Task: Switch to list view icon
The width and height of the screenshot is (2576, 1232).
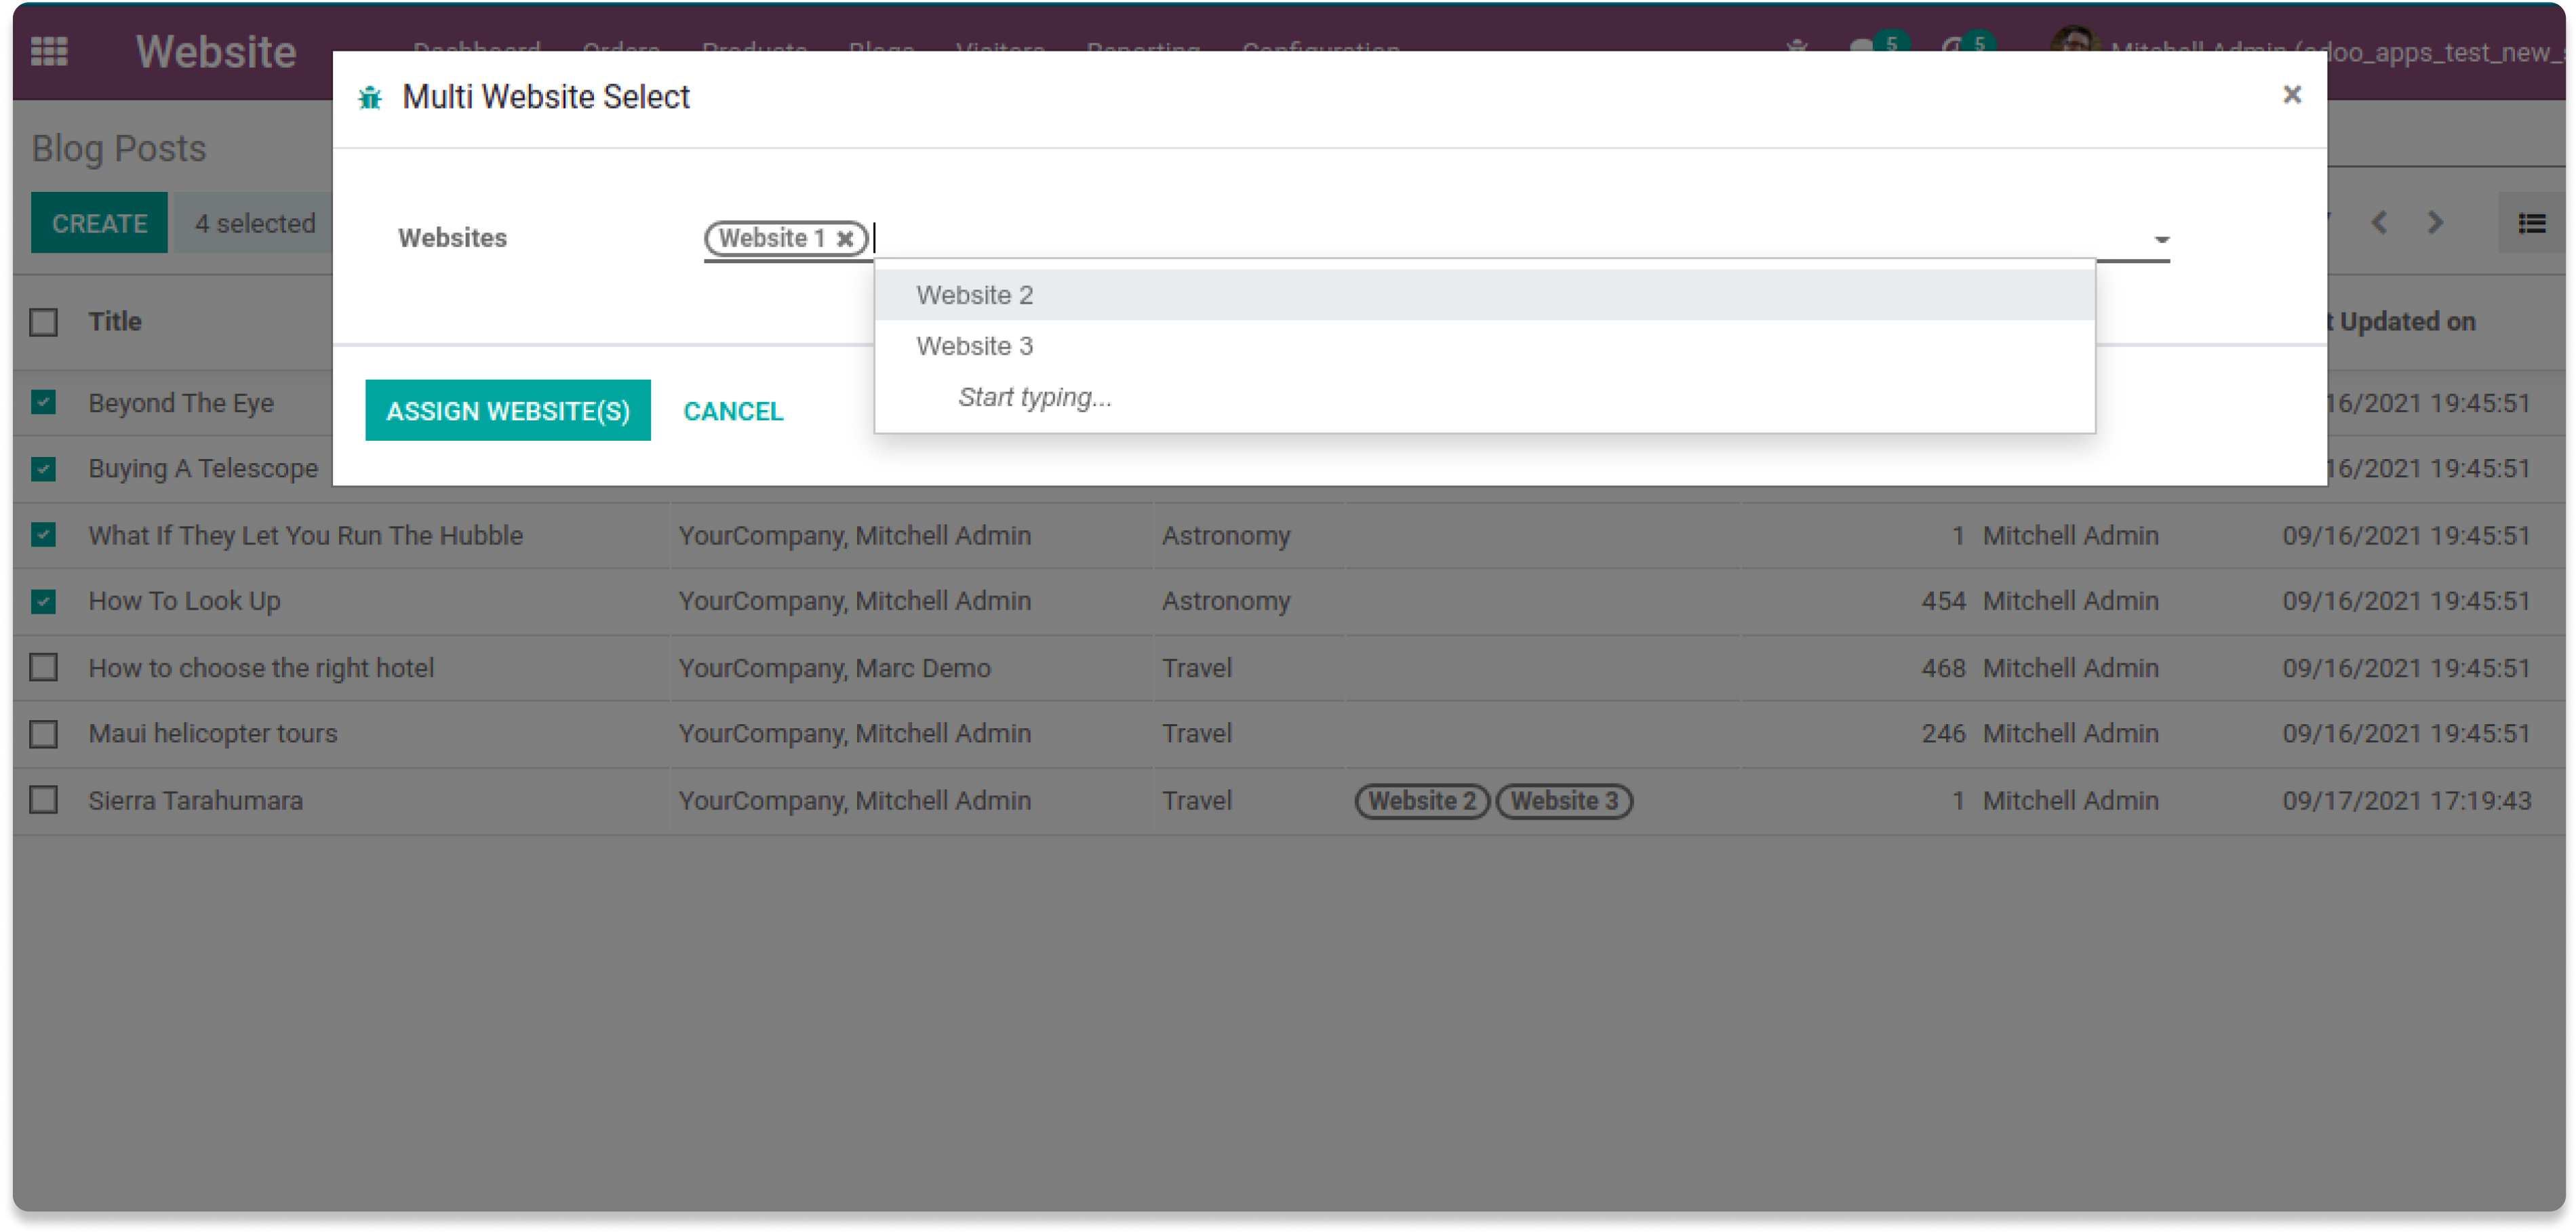Action: click(2531, 223)
